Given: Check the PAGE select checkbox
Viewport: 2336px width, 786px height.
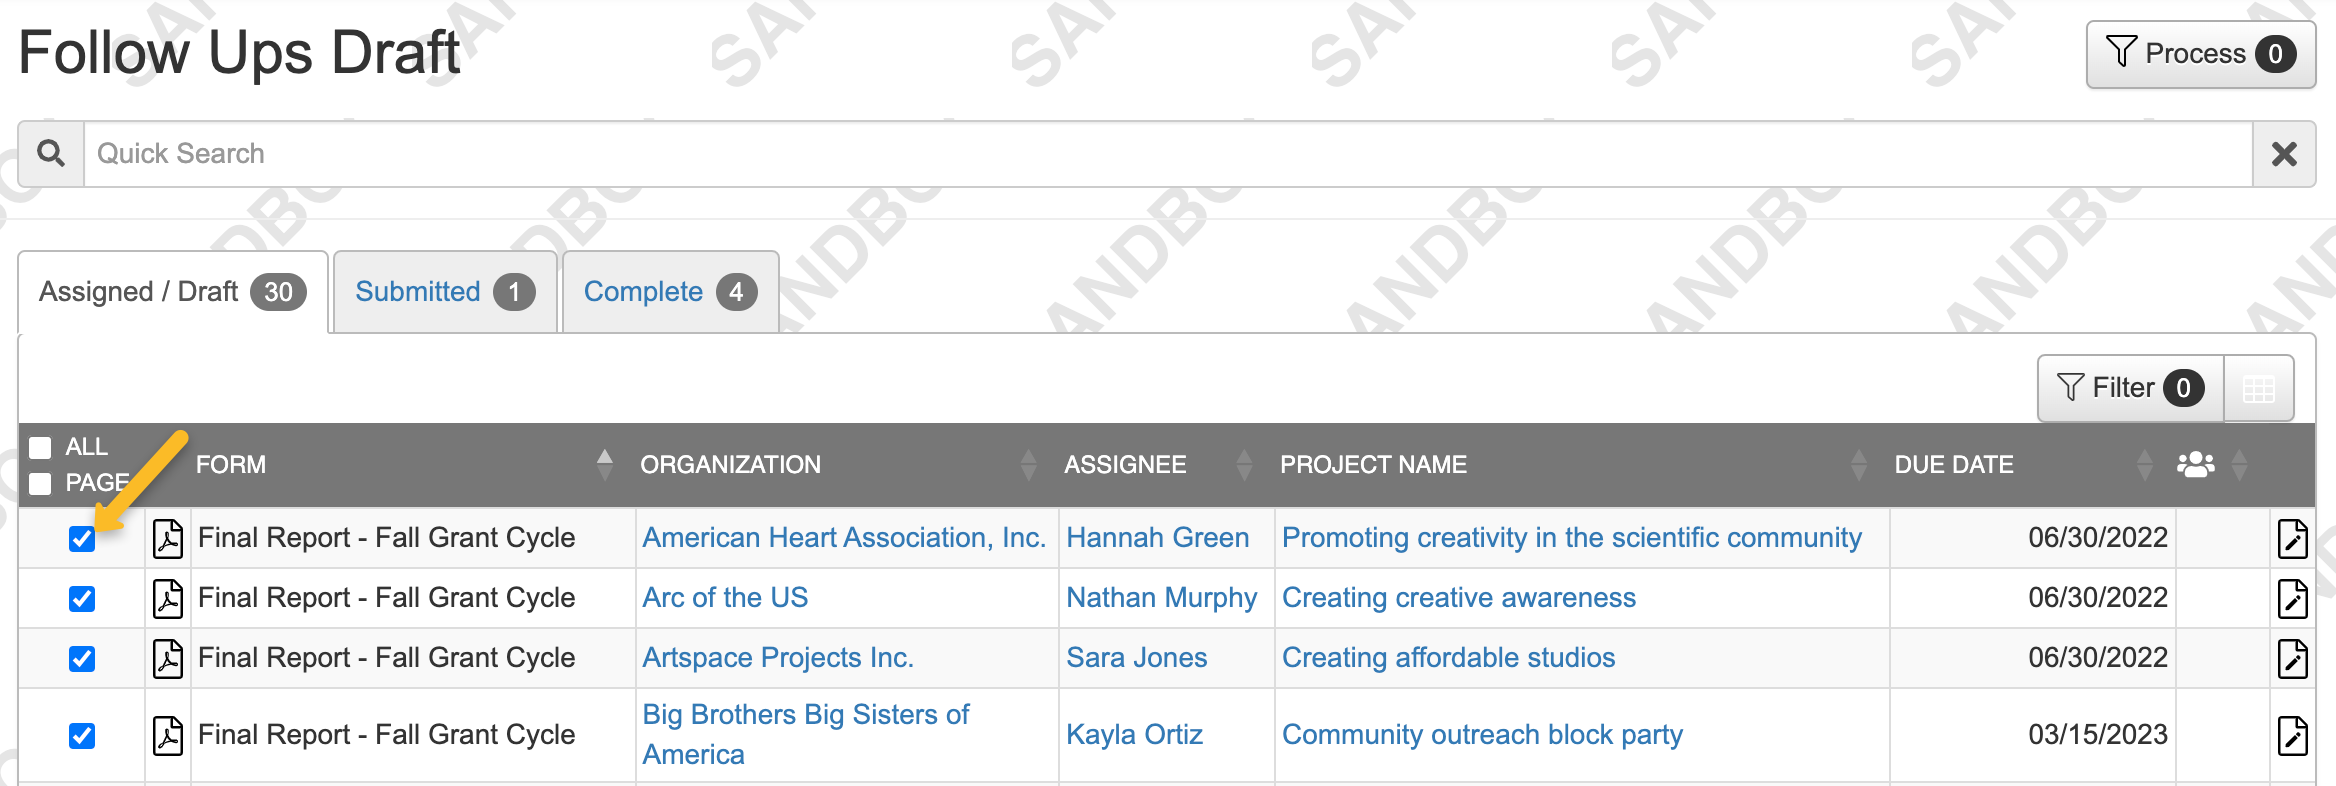Looking at the screenshot, I should tap(41, 484).
